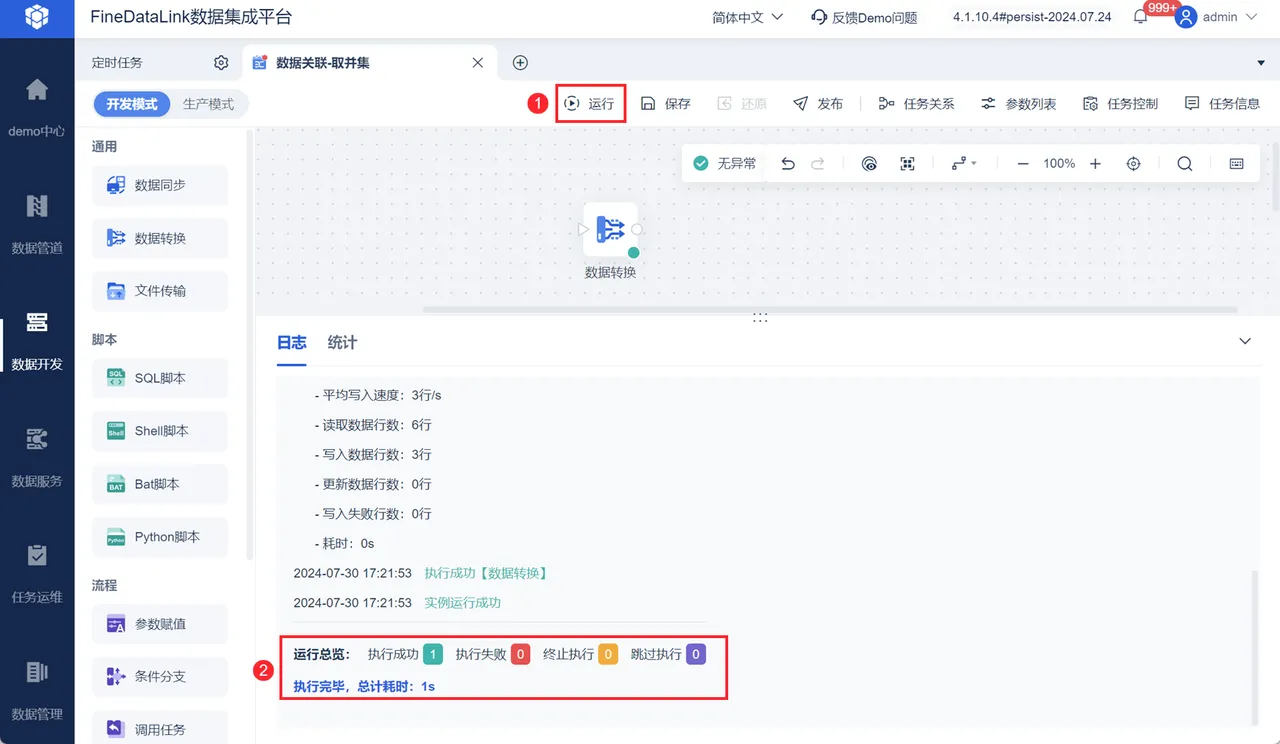Click the 数据转换 node output port circle
The height and width of the screenshot is (744, 1280).
(x=637, y=229)
